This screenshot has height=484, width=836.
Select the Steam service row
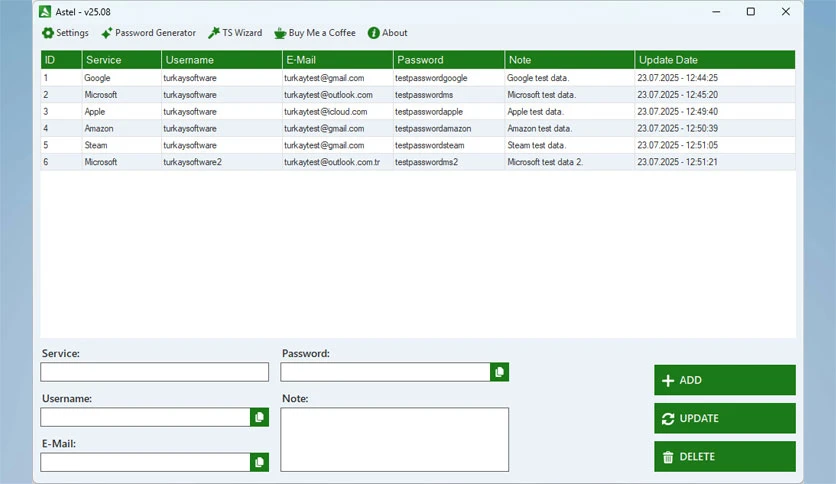tap(418, 145)
